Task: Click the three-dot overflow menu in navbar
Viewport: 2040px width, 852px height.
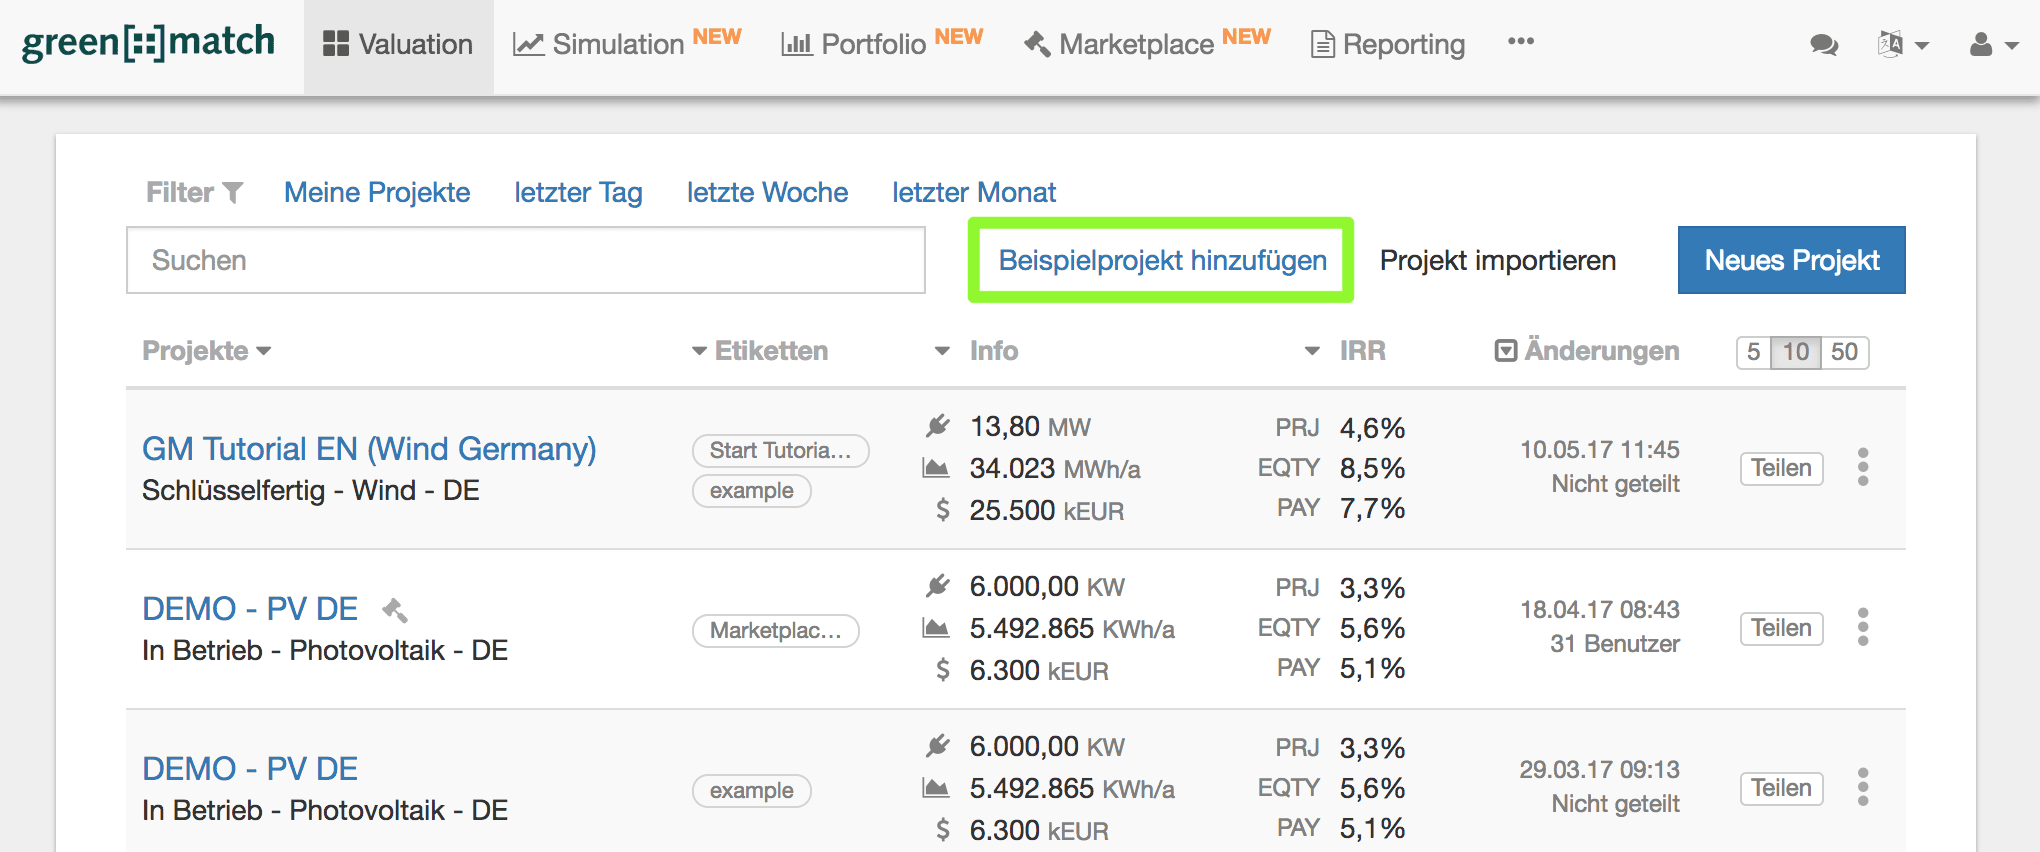Action: click(x=1520, y=42)
